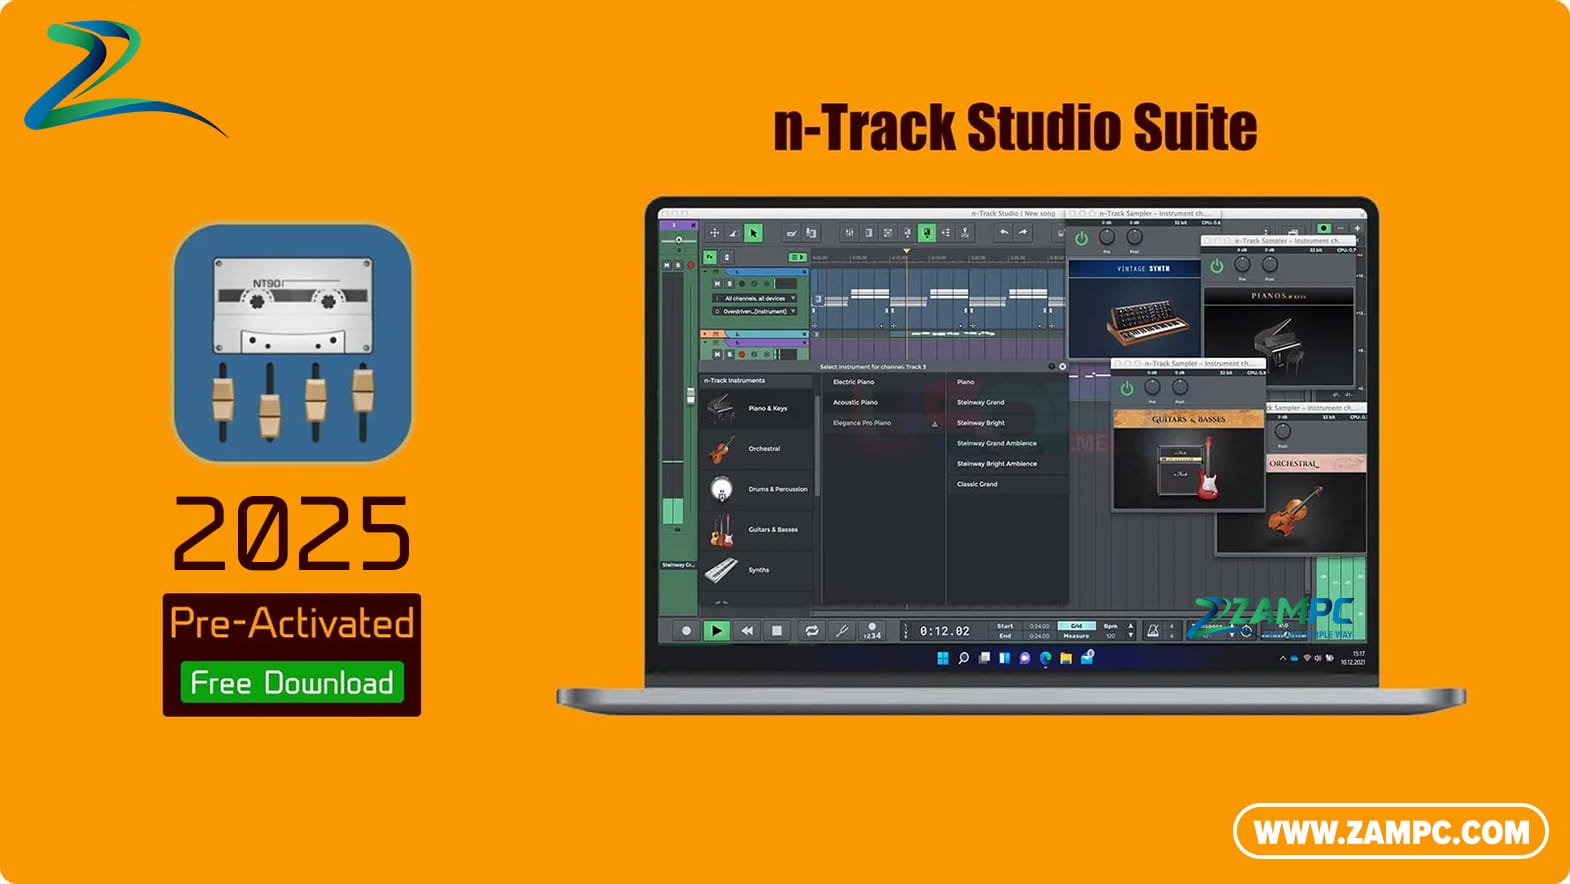Click the Stop button in the transport bar
1570x884 pixels.
[777, 631]
